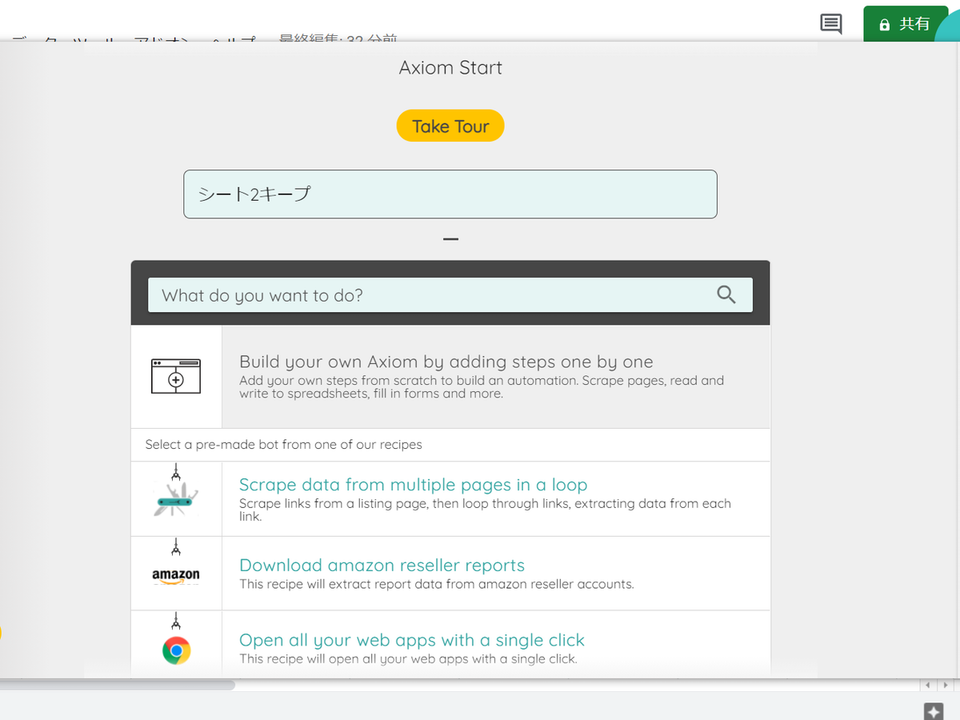Open the comments history icon
The height and width of the screenshot is (720, 960).
point(831,24)
